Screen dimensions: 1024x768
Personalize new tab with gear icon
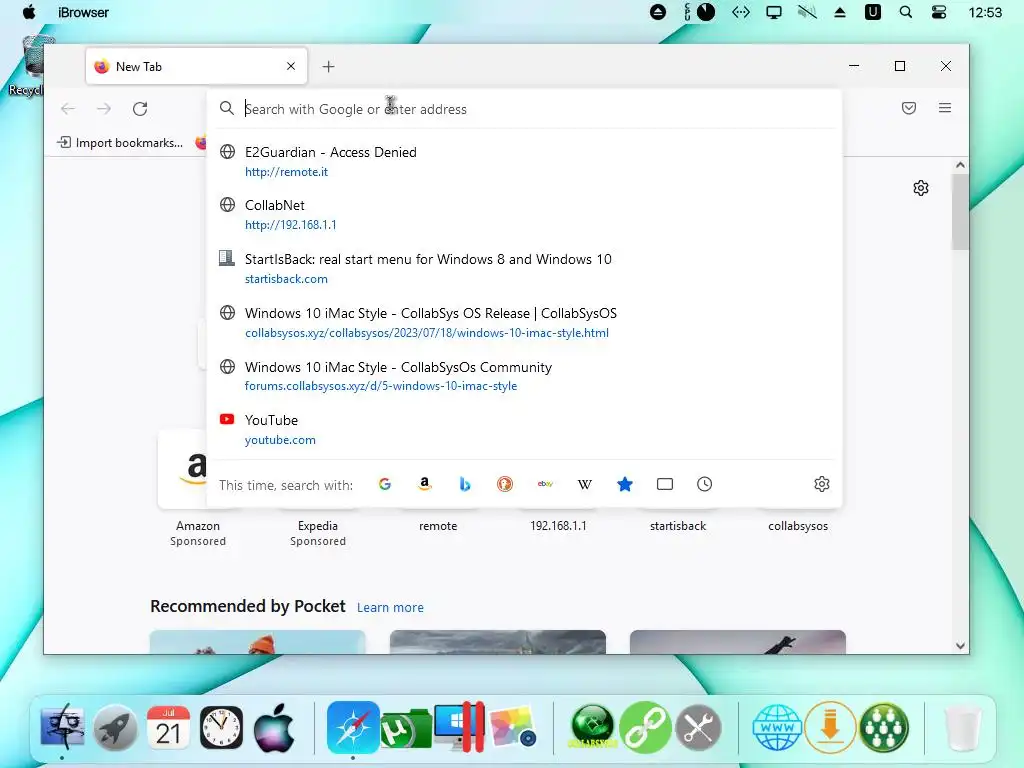[x=921, y=188]
